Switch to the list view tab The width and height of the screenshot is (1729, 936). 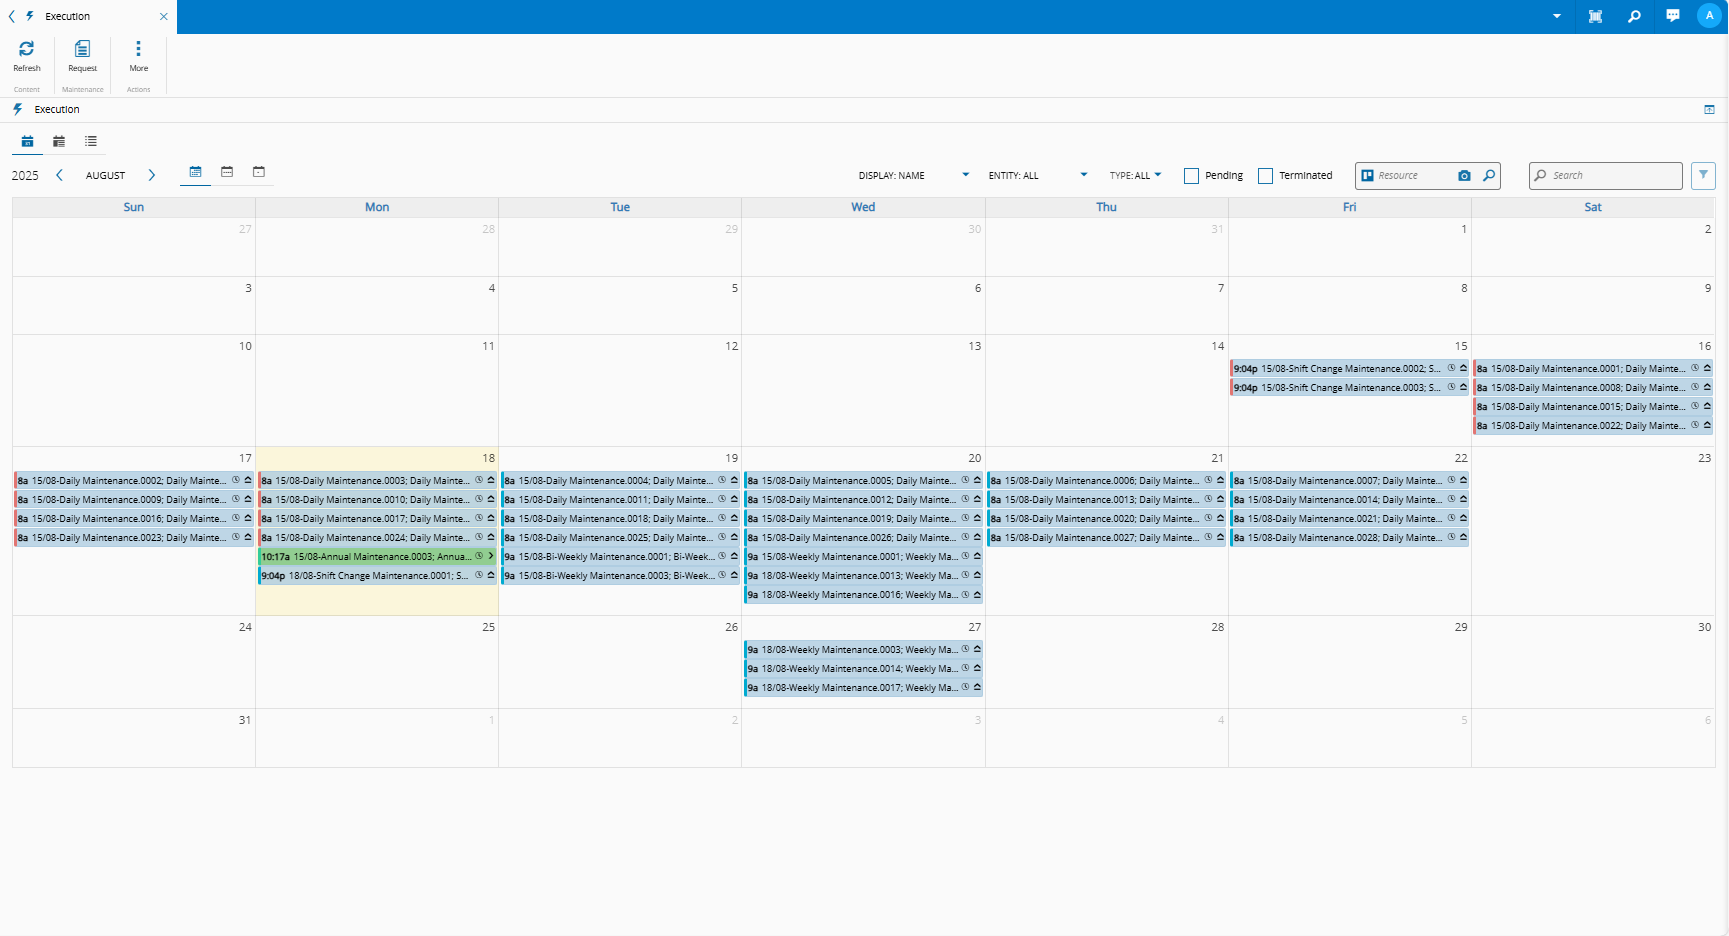91,141
